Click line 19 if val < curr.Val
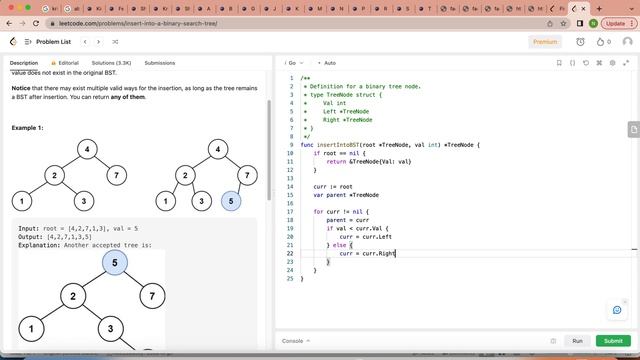Image resolution: width=640 pixels, height=360 pixels. [357, 229]
